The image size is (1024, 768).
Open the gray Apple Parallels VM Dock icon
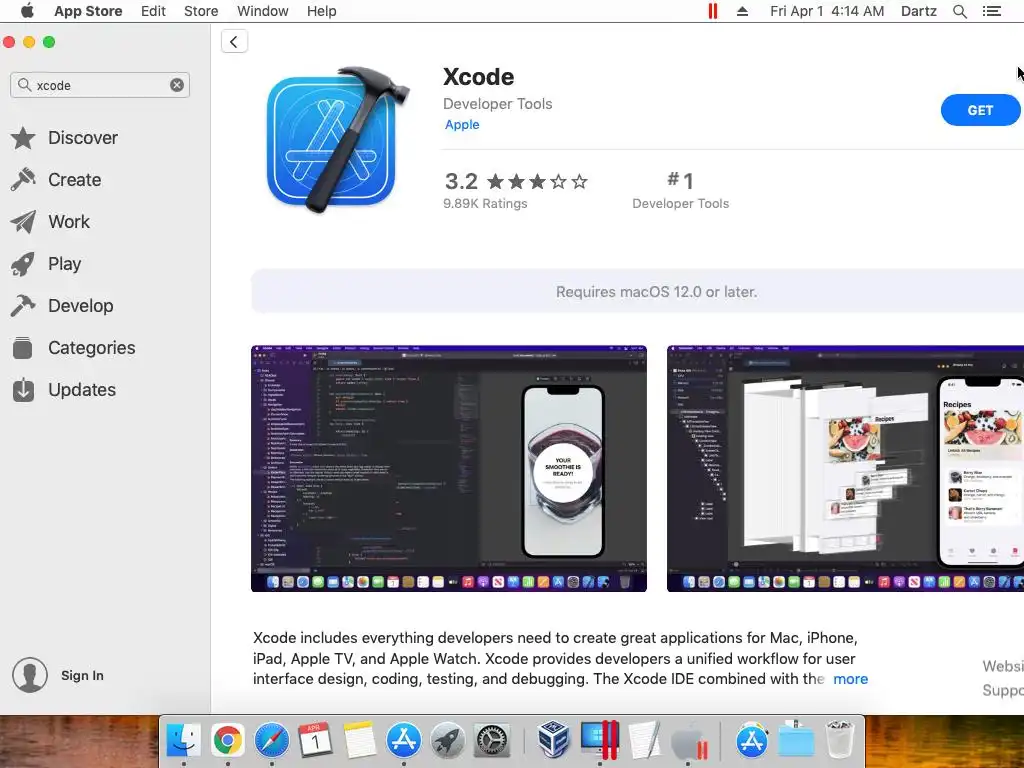(x=688, y=741)
